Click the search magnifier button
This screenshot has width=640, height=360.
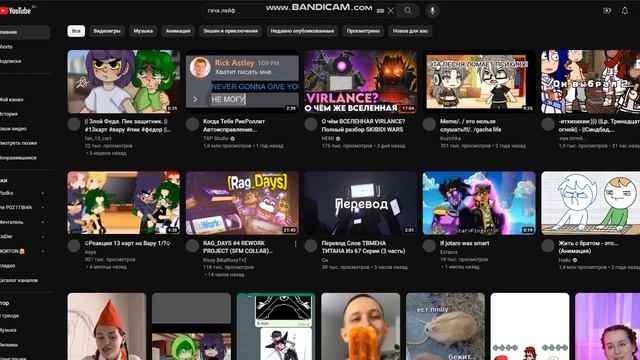click(408, 11)
